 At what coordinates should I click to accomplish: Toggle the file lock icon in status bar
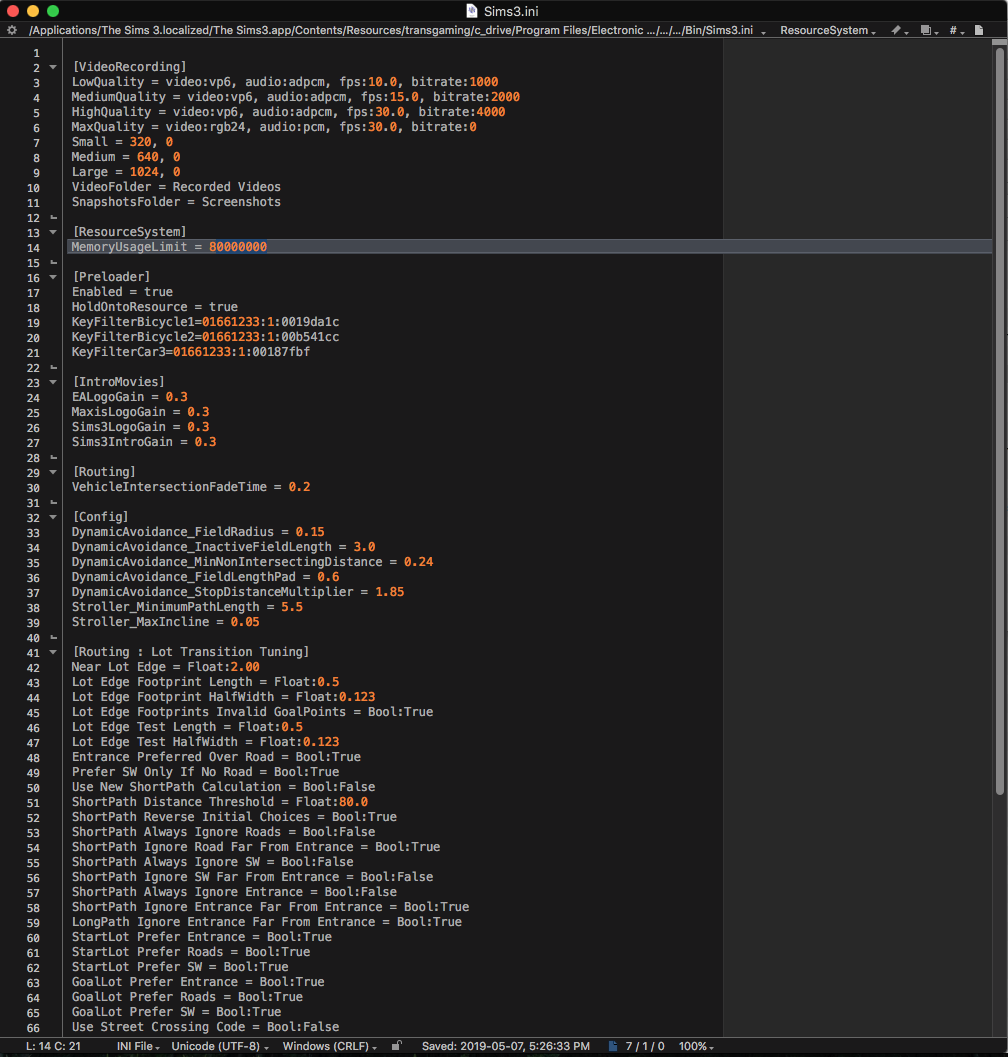396,1046
